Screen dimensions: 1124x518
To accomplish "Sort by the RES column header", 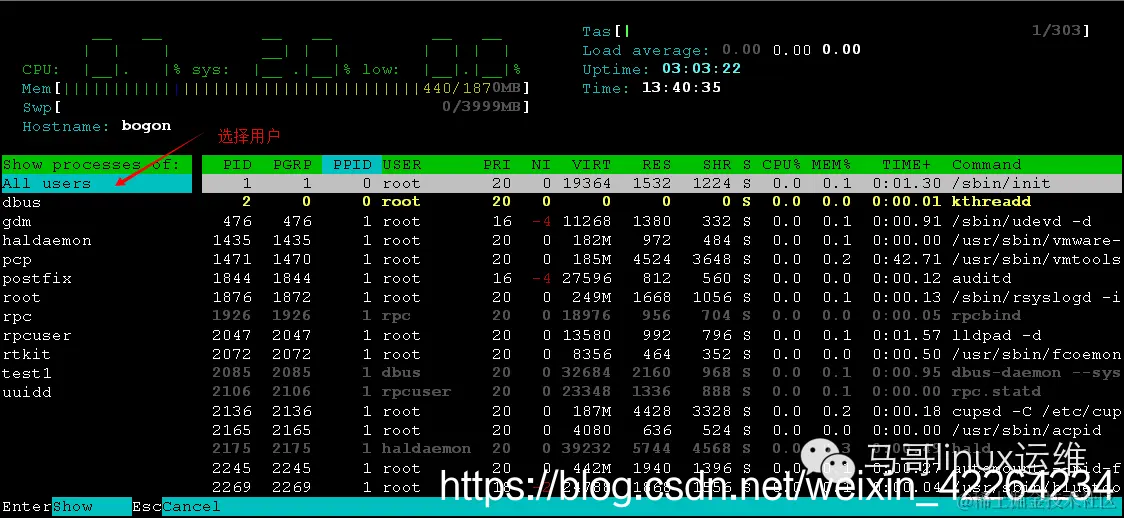I will coord(656,165).
